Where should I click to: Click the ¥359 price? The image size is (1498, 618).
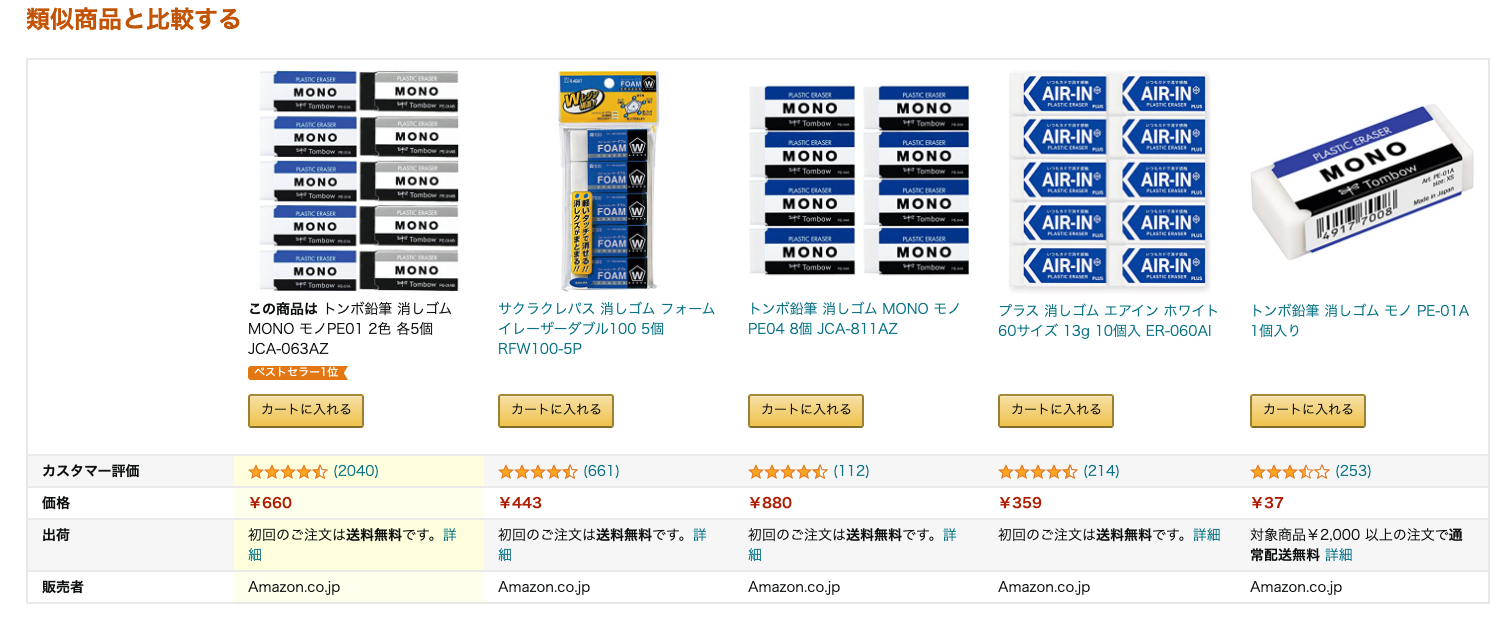click(1020, 503)
